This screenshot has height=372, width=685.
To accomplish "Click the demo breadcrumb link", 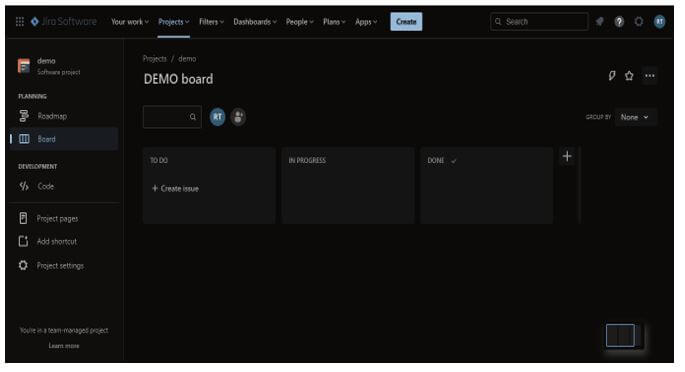I will (187, 59).
